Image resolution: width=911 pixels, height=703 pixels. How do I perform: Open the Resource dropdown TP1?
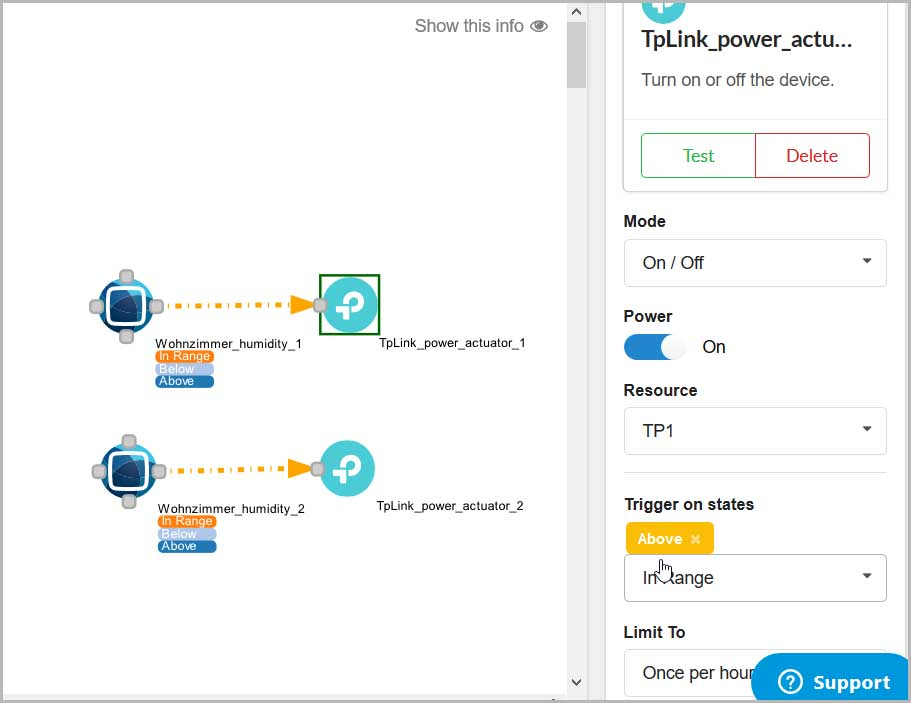[x=755, y=431]
